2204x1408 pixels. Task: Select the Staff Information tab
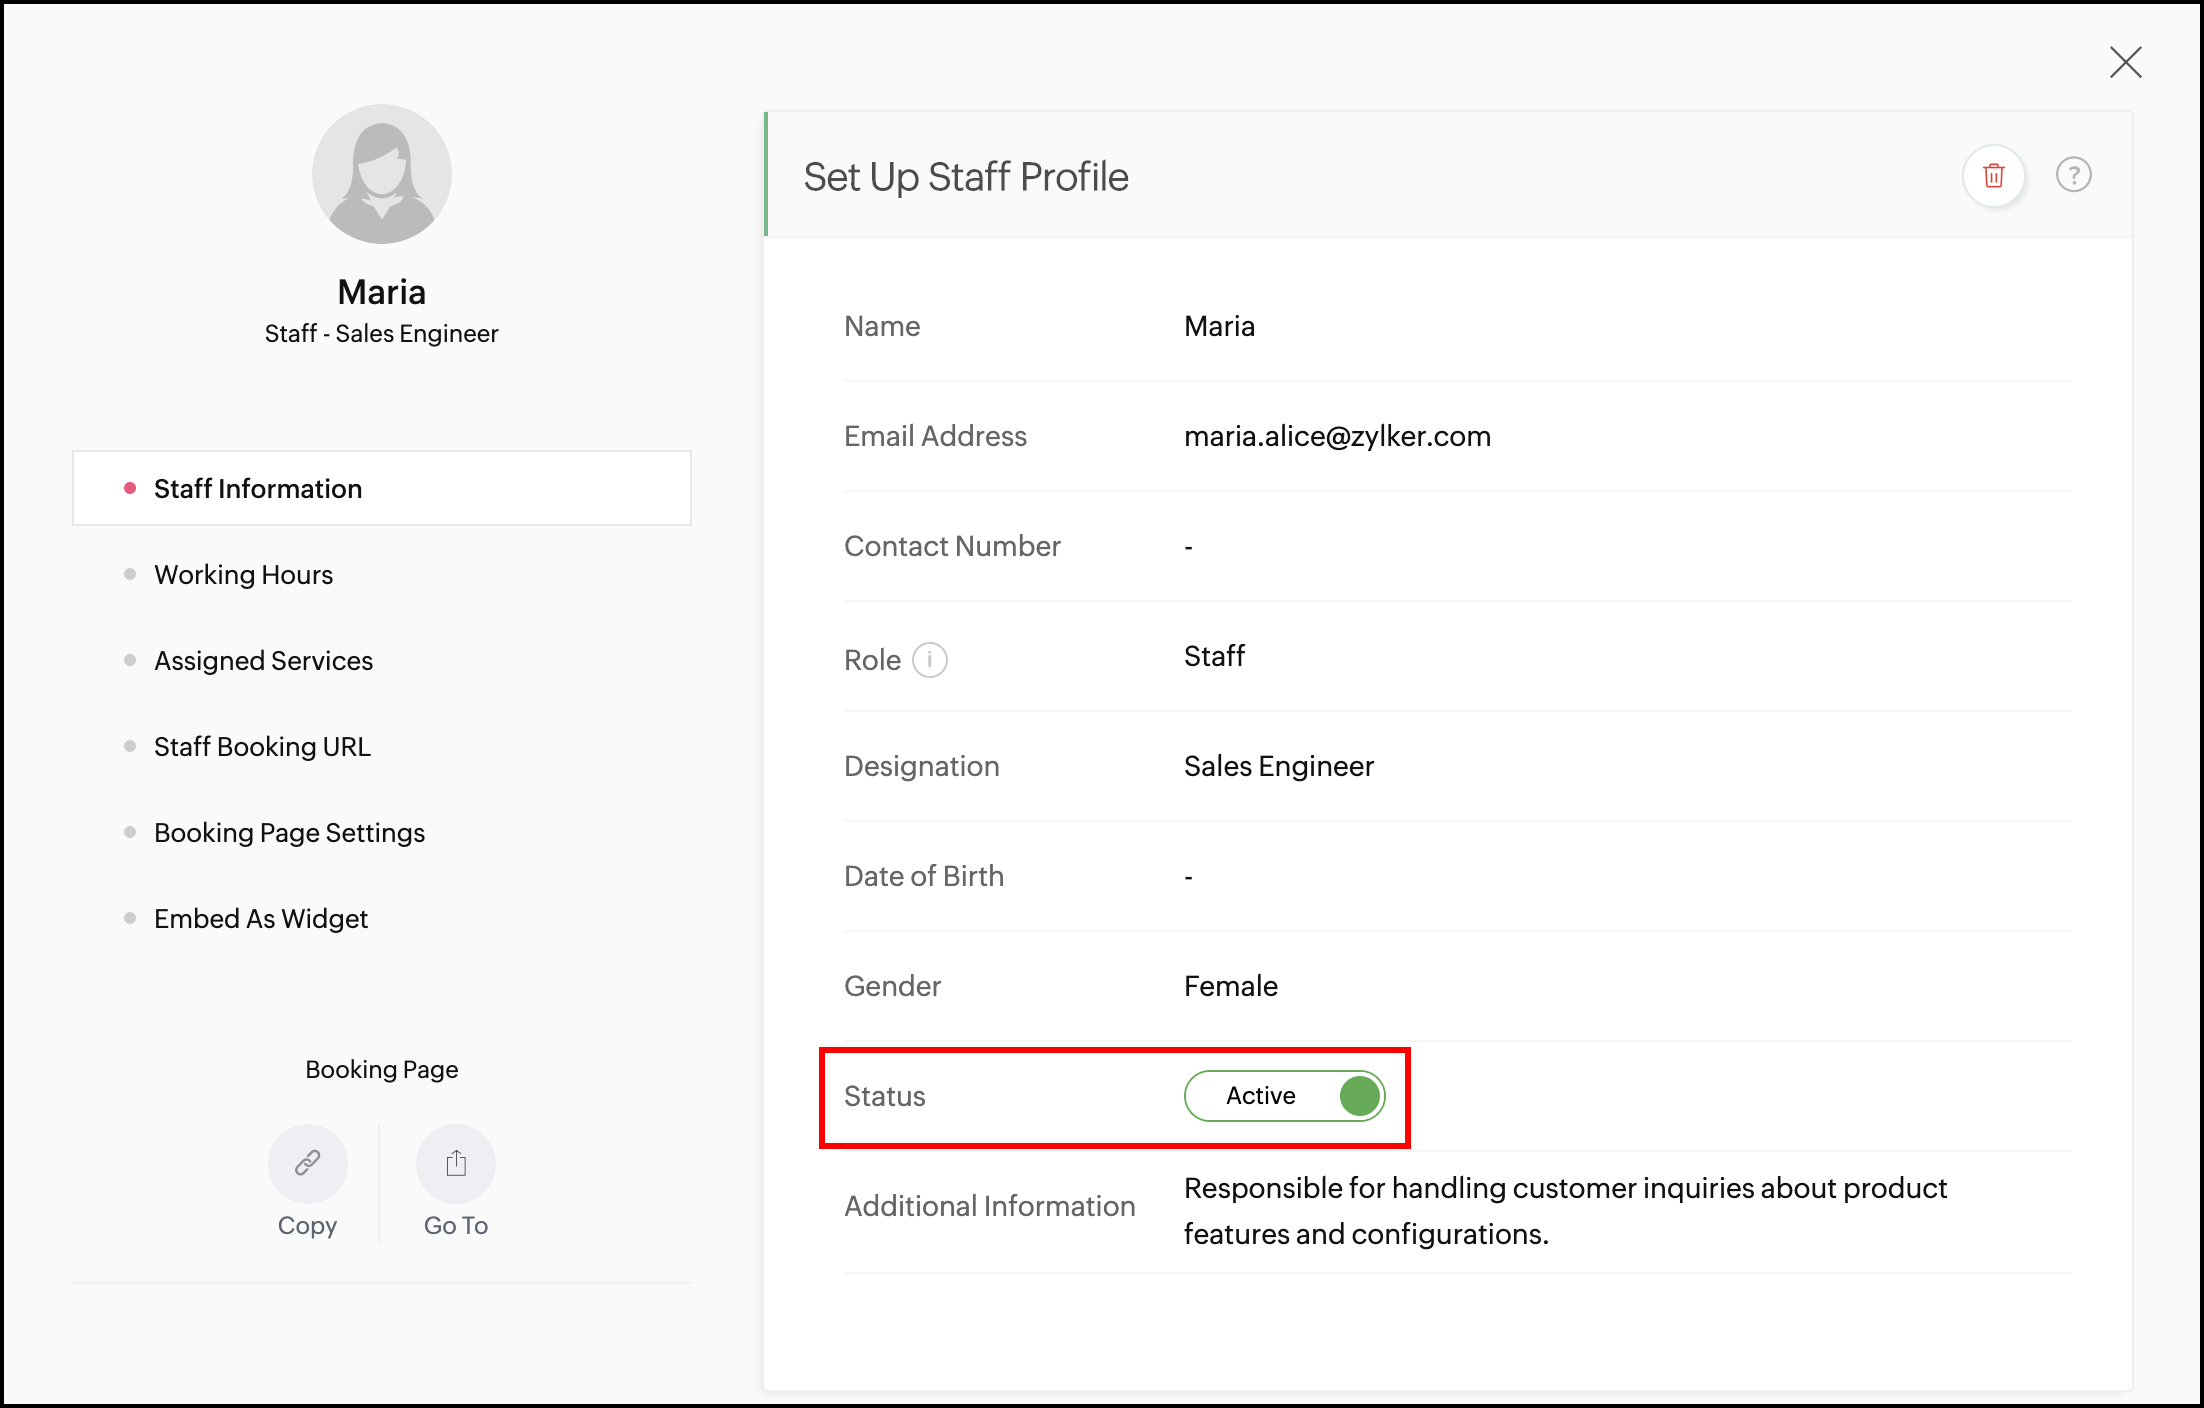pos(258,489)
